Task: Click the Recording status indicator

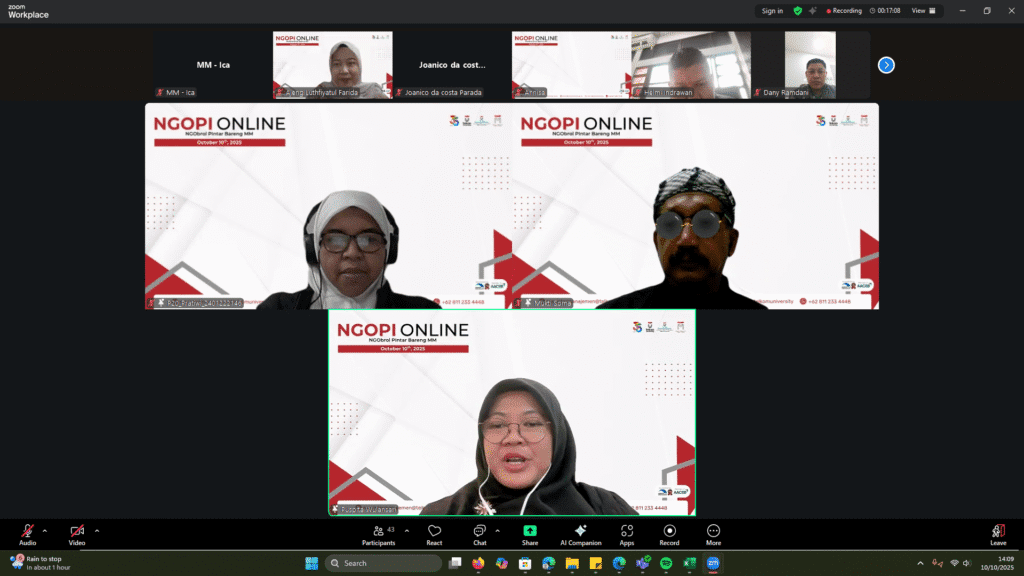Action: click(x=844, y=11)
